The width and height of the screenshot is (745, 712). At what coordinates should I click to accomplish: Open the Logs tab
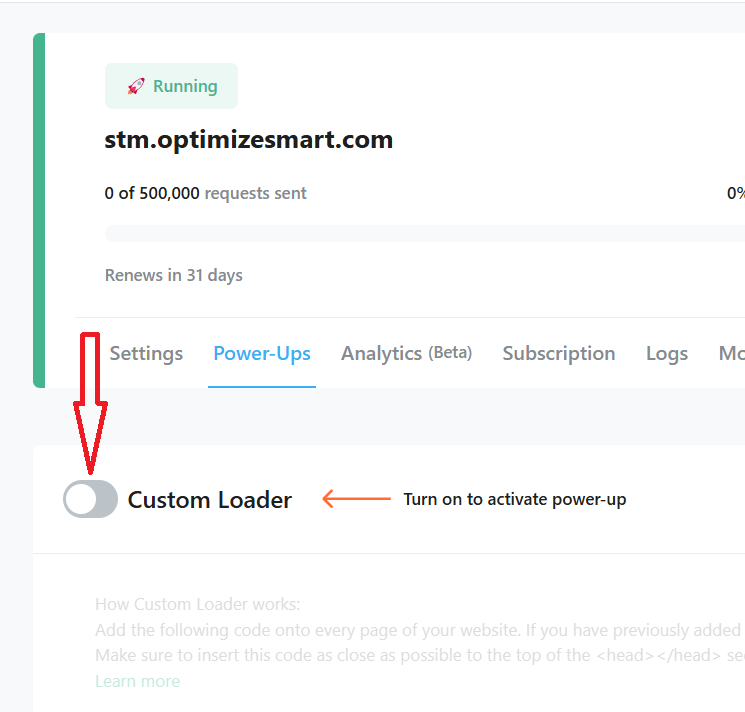click(x=667, y=353)
